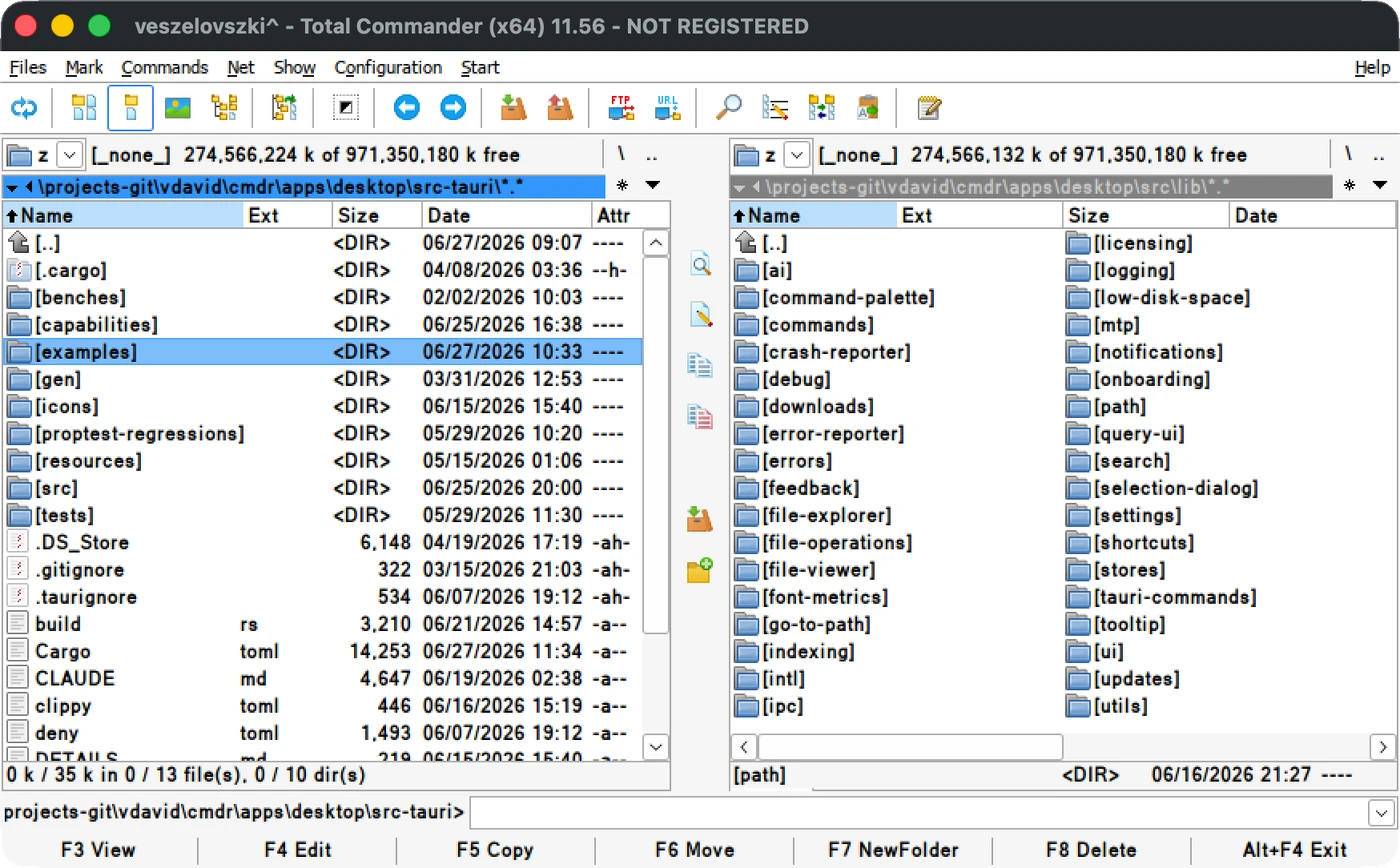The width and height of the screenshot is (1400, 868).
Task: Click Pack box icon in the middle button bar
Action: coord(700,518)
